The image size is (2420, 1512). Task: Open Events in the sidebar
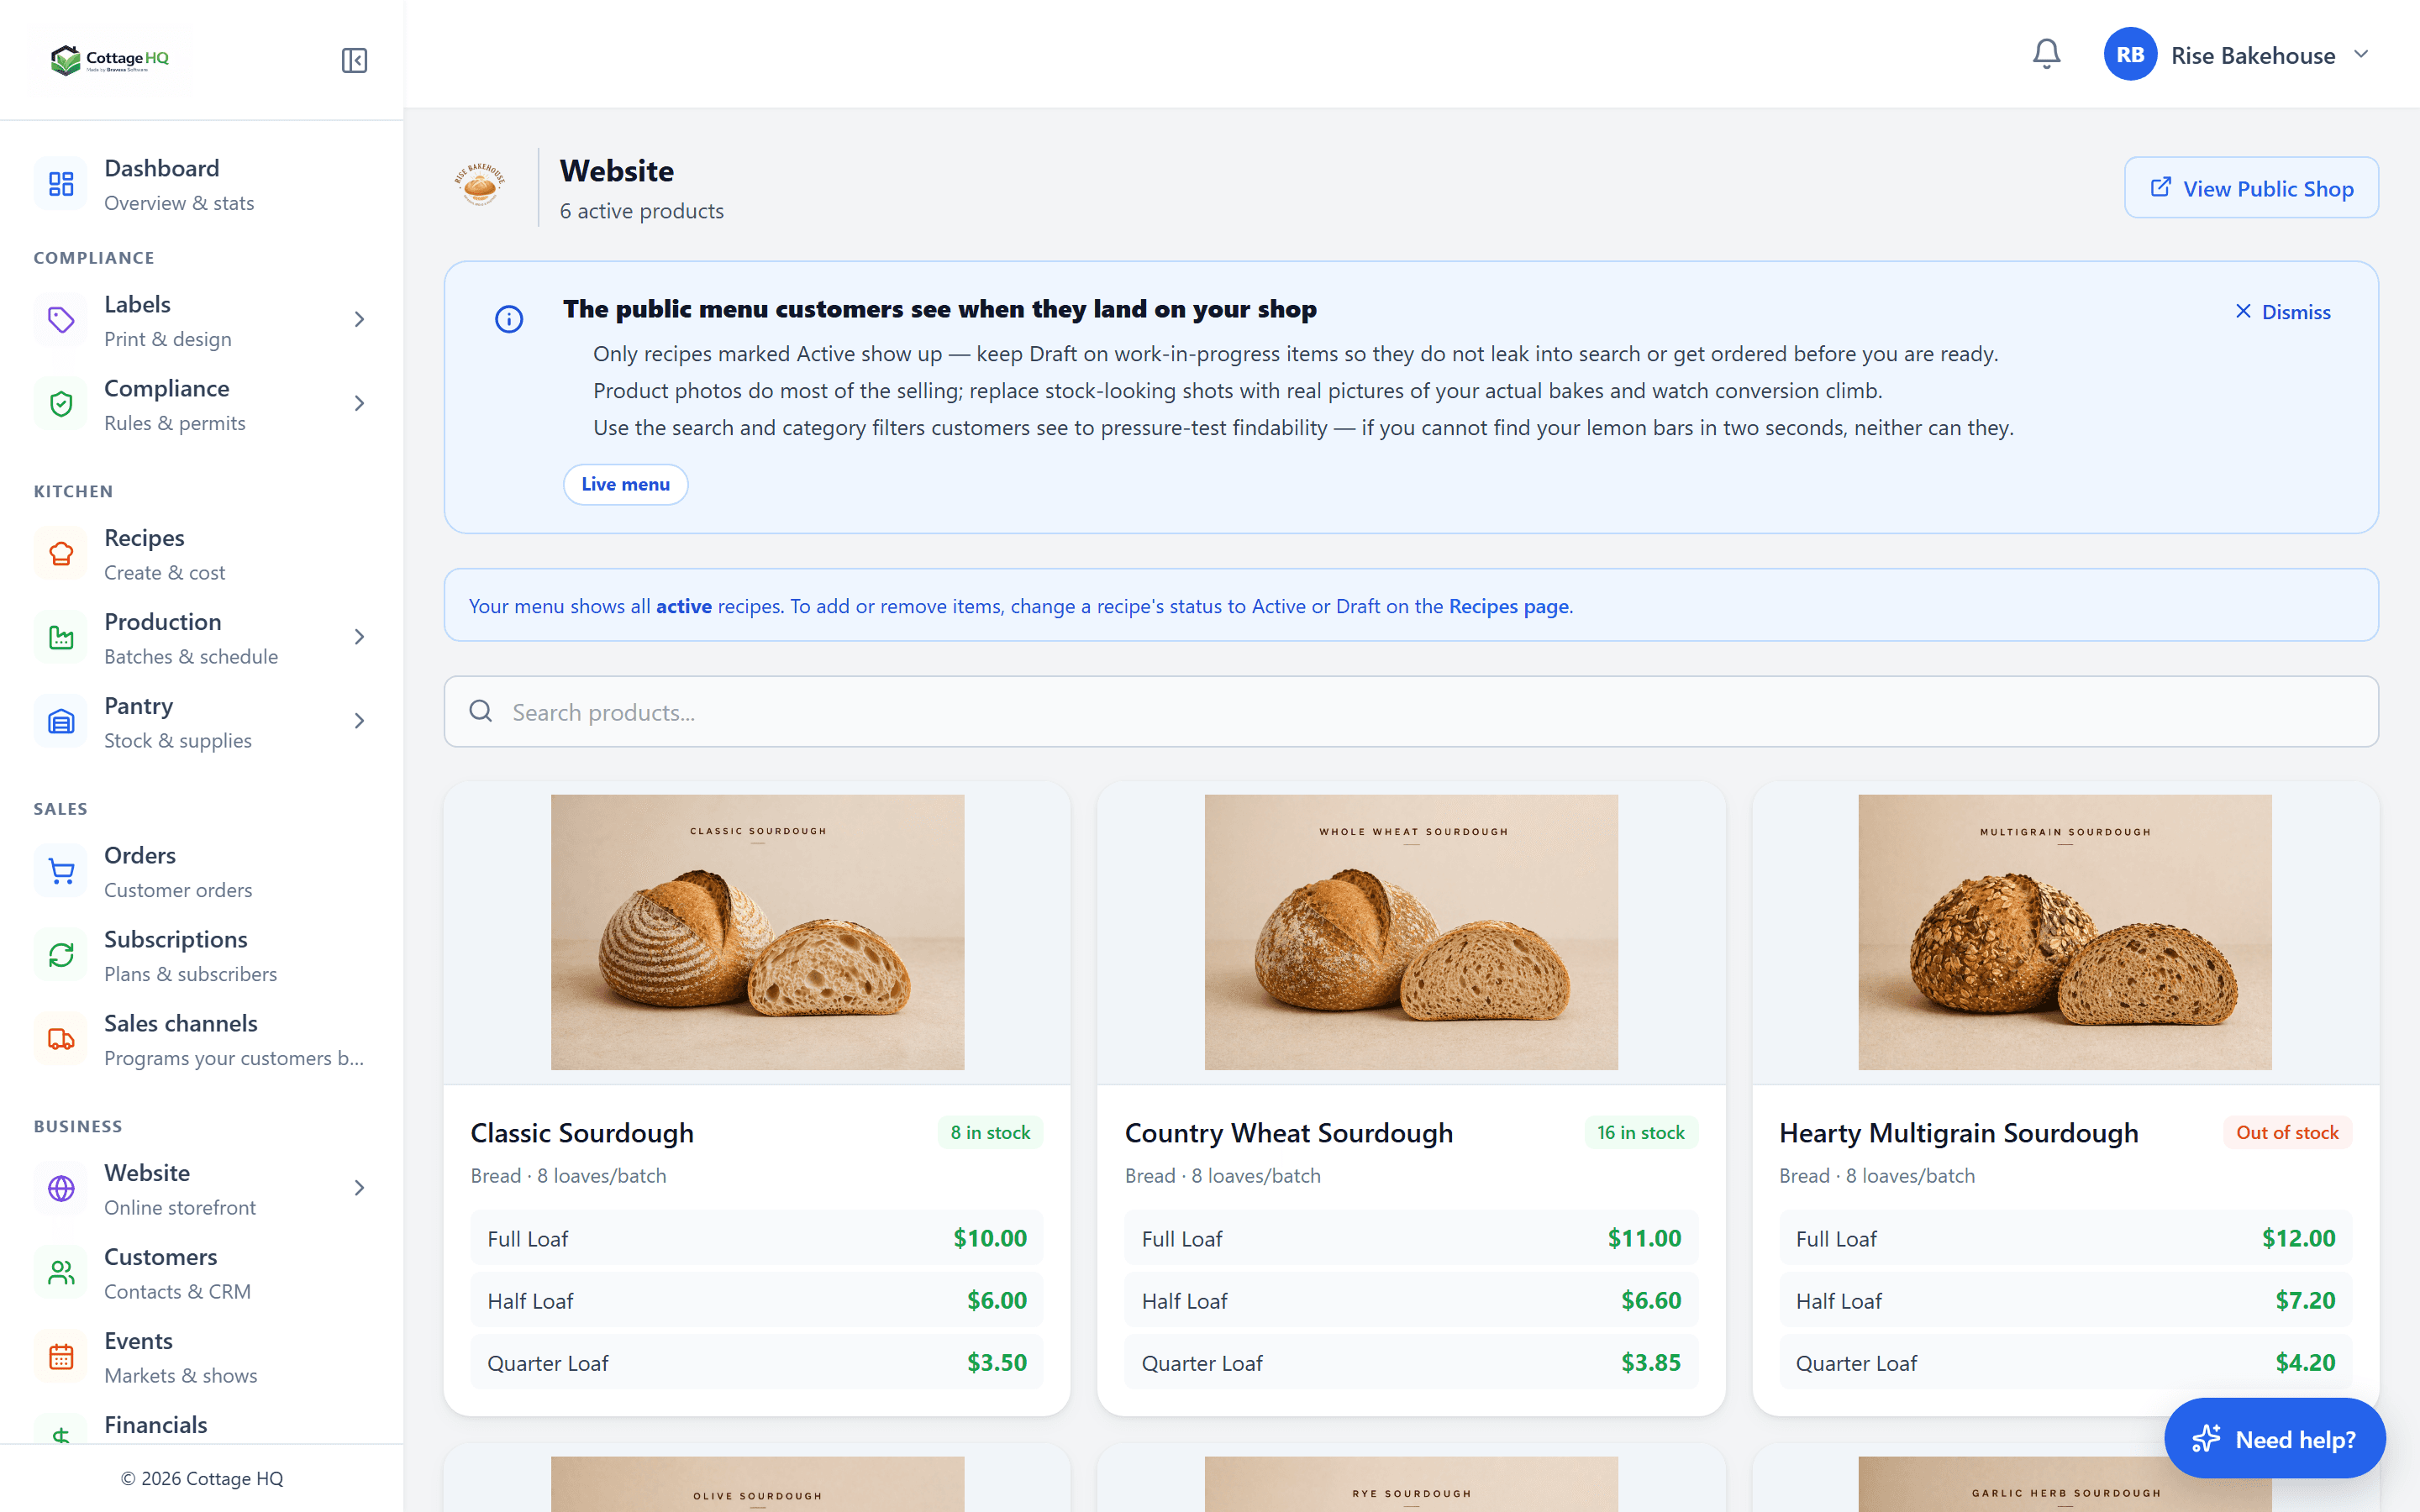coord(201,1357)
